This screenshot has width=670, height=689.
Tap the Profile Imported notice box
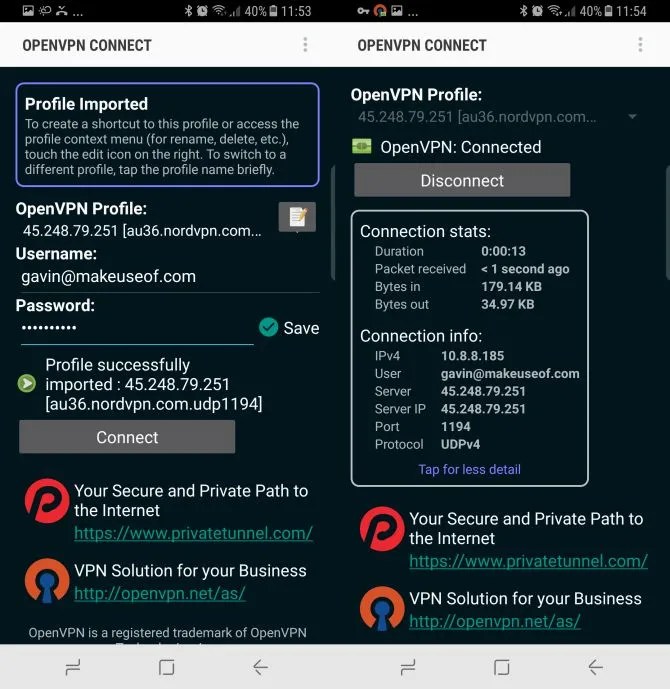pos(167,134)
